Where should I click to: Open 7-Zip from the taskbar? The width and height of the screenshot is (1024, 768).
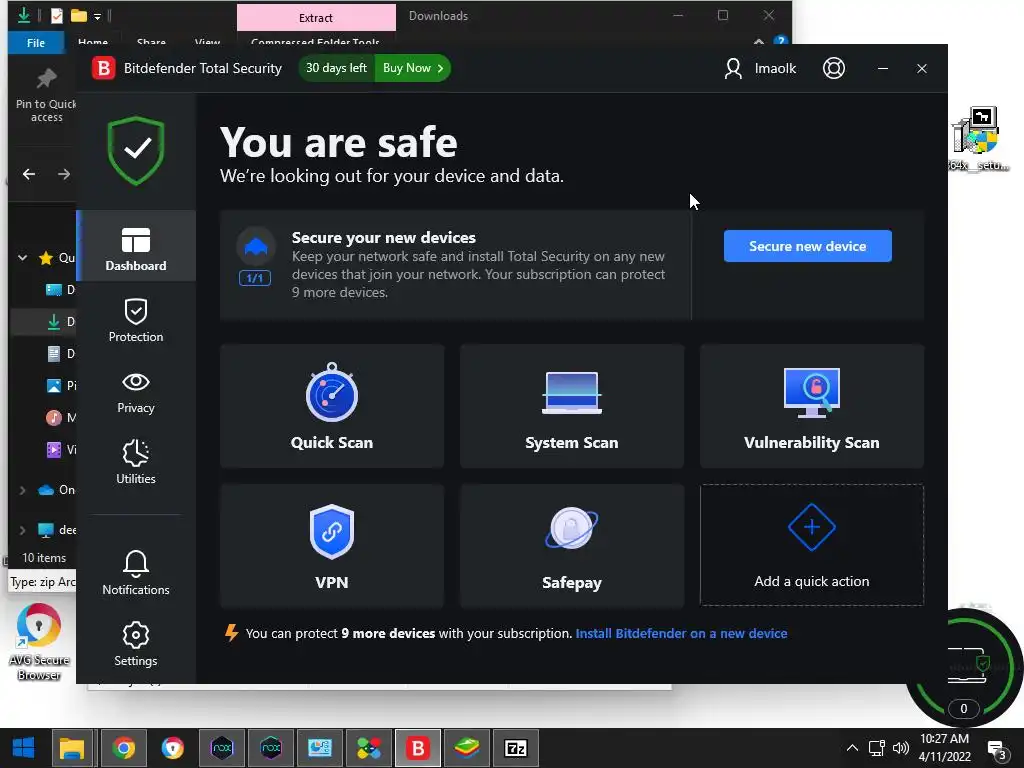tap(516, 748)
